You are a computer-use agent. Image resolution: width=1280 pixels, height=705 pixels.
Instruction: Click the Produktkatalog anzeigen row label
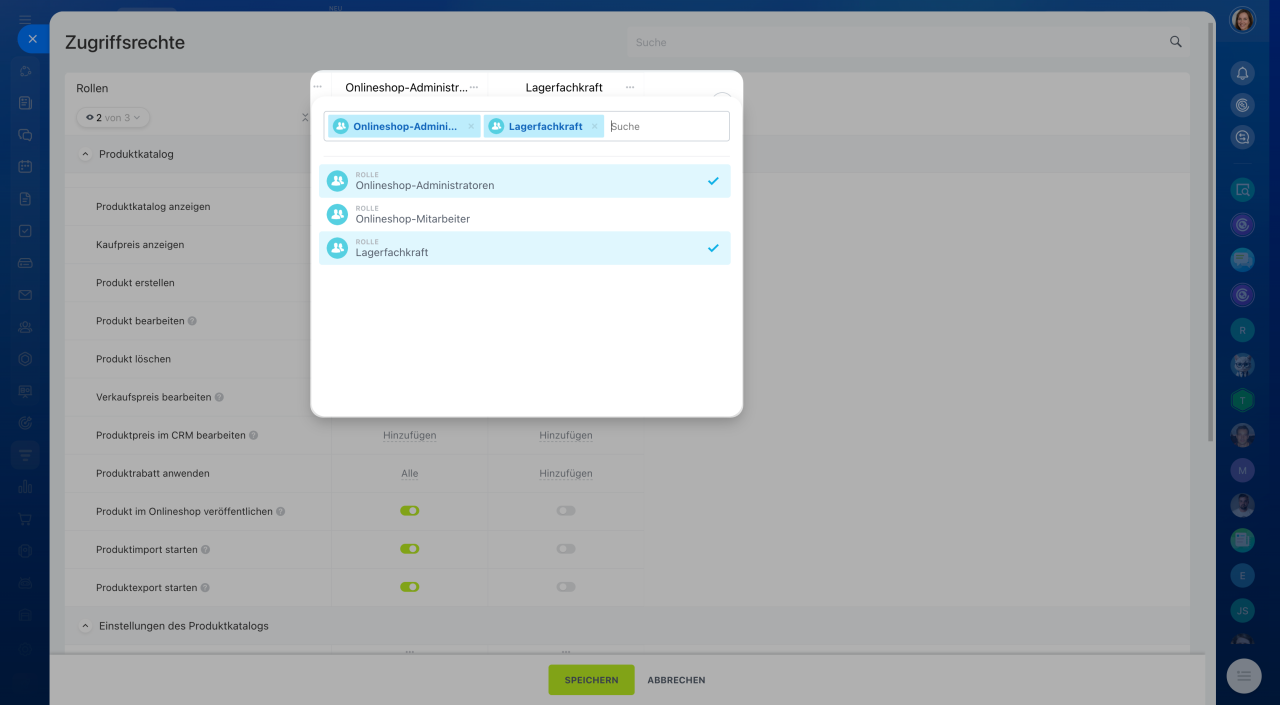pos(153,207)
